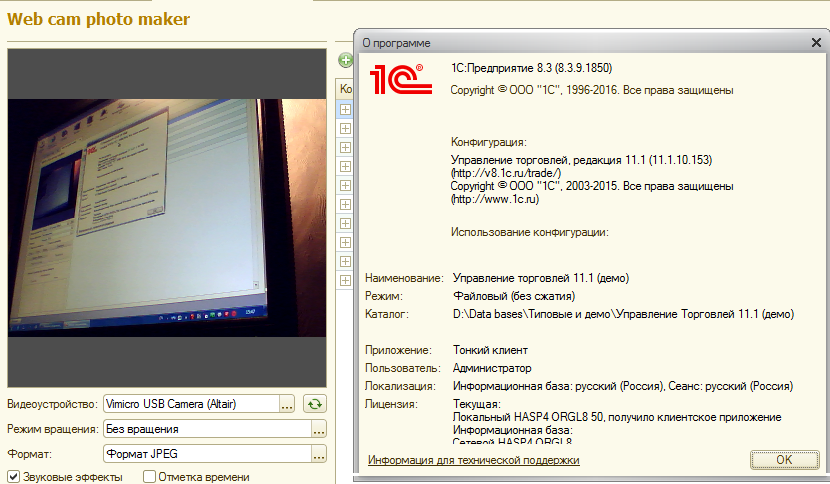Expand the first tree row under Ко column
The image size is (830, 484).
pyautogui.click(x=345, y=110)
